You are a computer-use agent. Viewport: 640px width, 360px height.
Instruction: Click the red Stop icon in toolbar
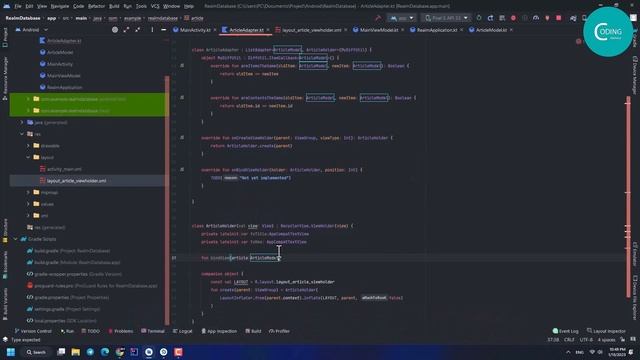point(559,18)
